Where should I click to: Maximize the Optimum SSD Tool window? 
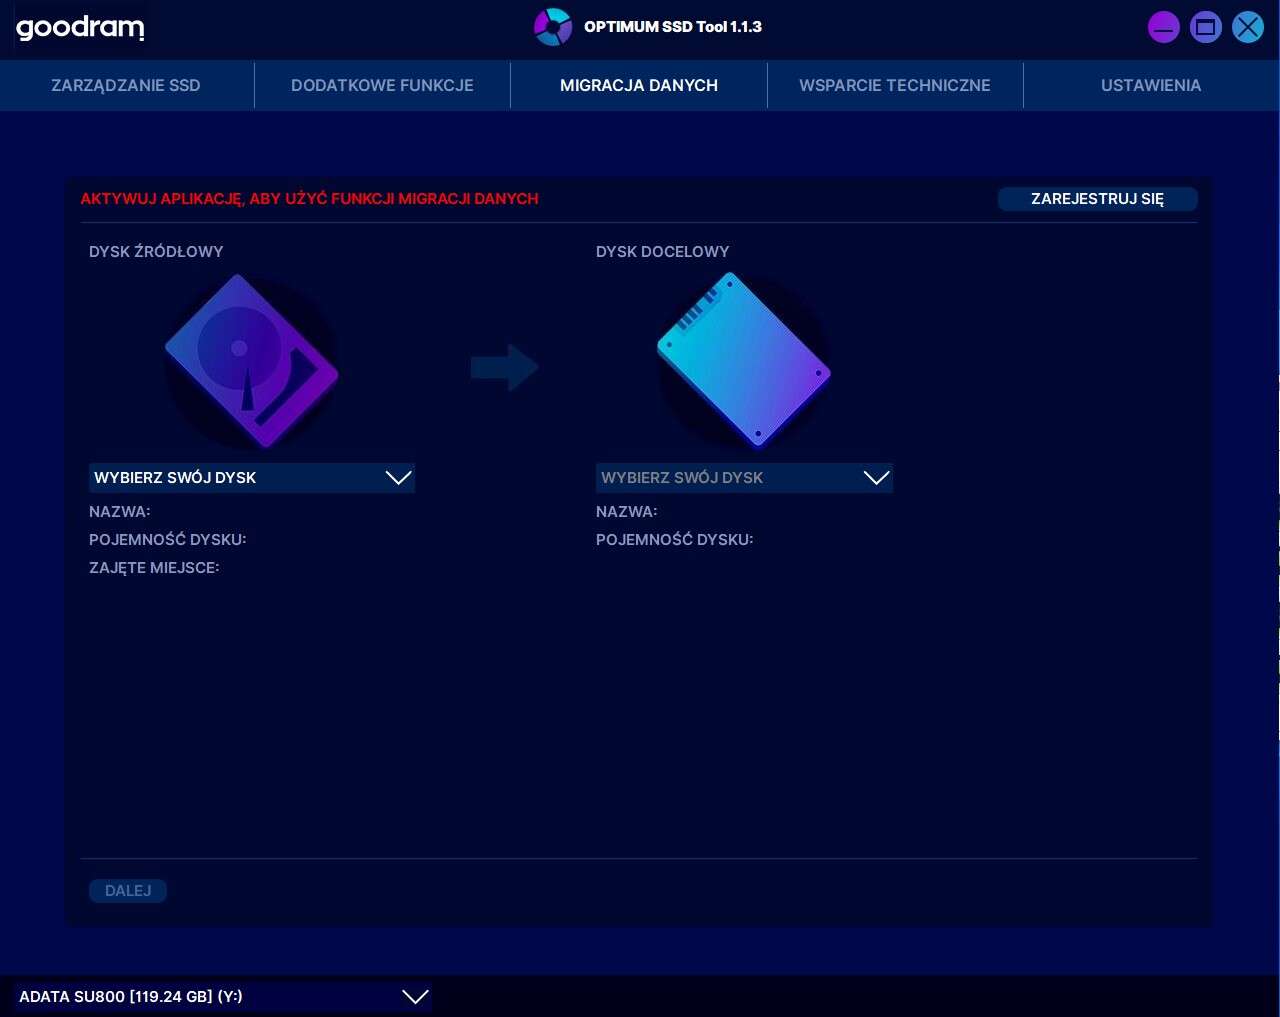pyautogui.click(x=1205, y=27)
